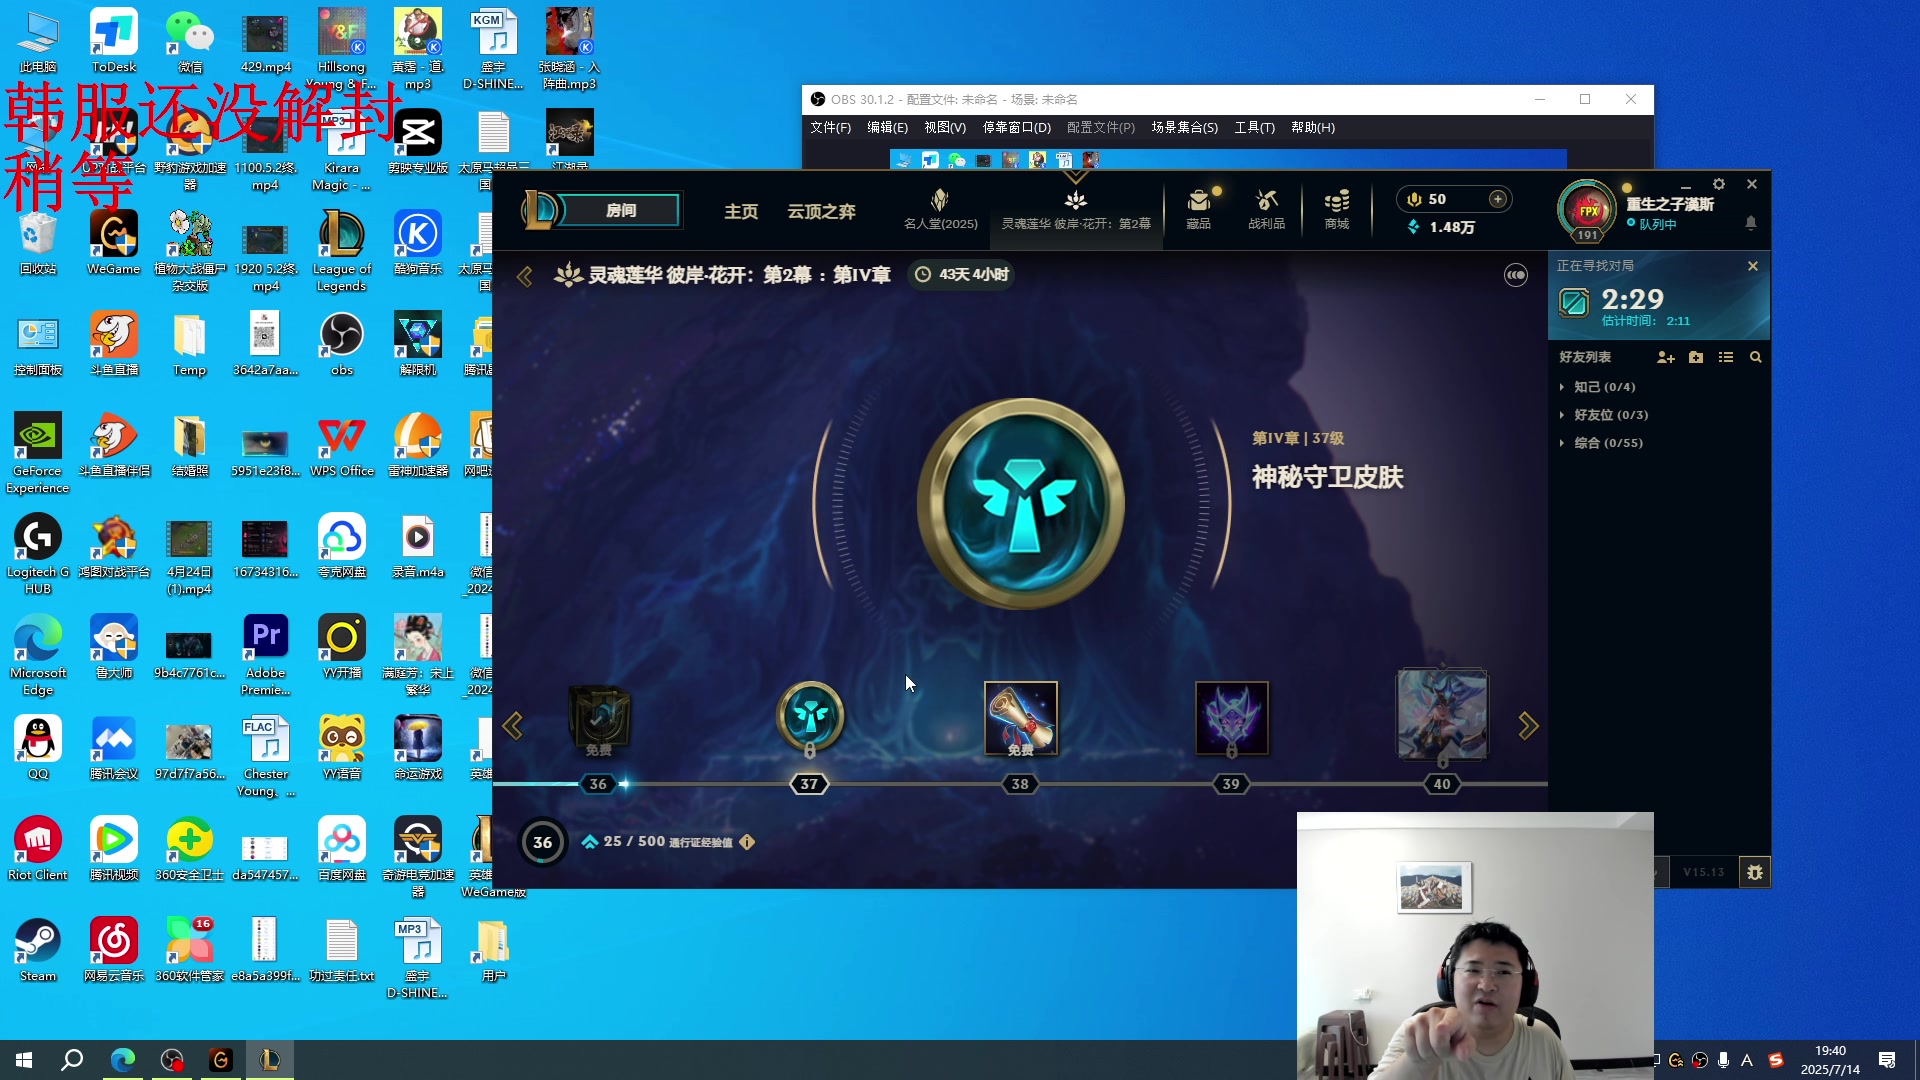Click the level 39 timeline marker

tap(1231, 784)
